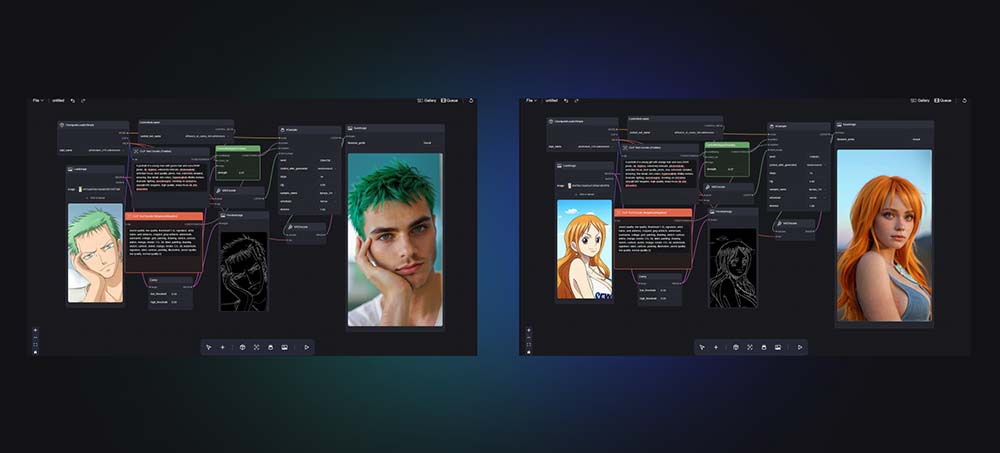Toggle the lock icon in the green-haired window's bottom toolbar
Image resolution: width=1000 pixels, height=453 pixels.
pos(270,347)
